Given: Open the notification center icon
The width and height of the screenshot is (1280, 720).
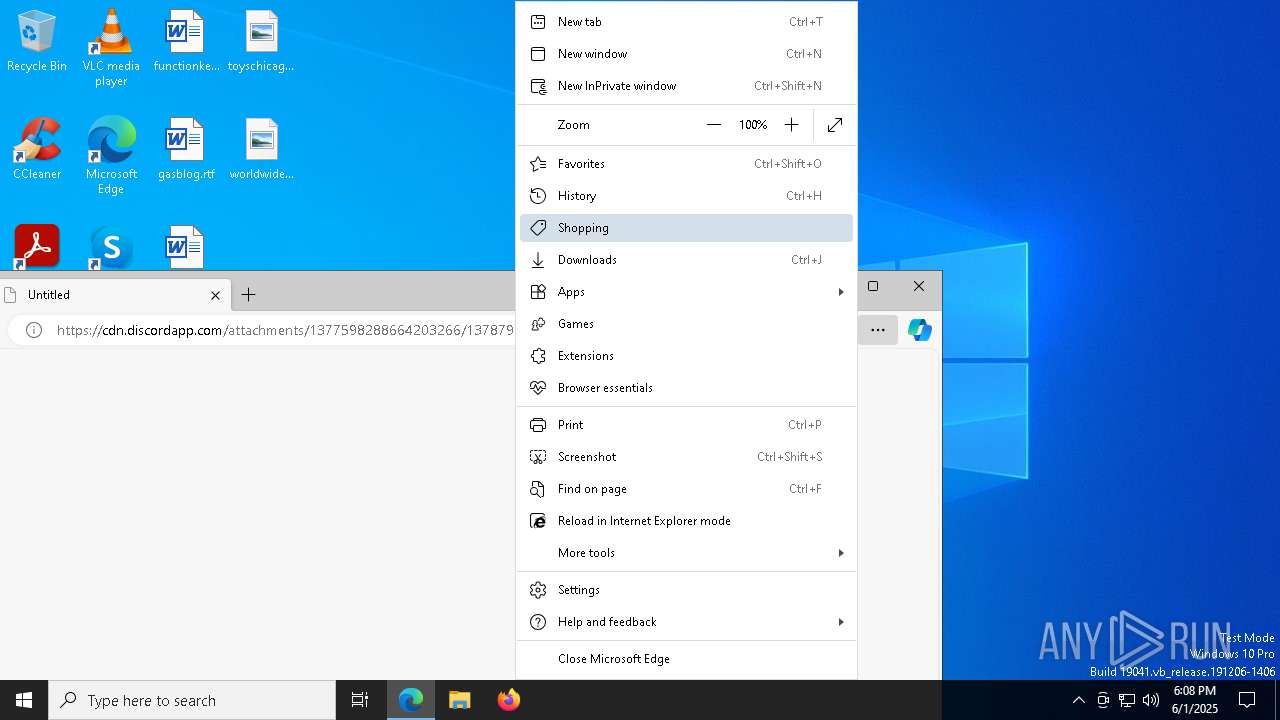Looking at the screenshot, I should click(x=1247, y=700).
